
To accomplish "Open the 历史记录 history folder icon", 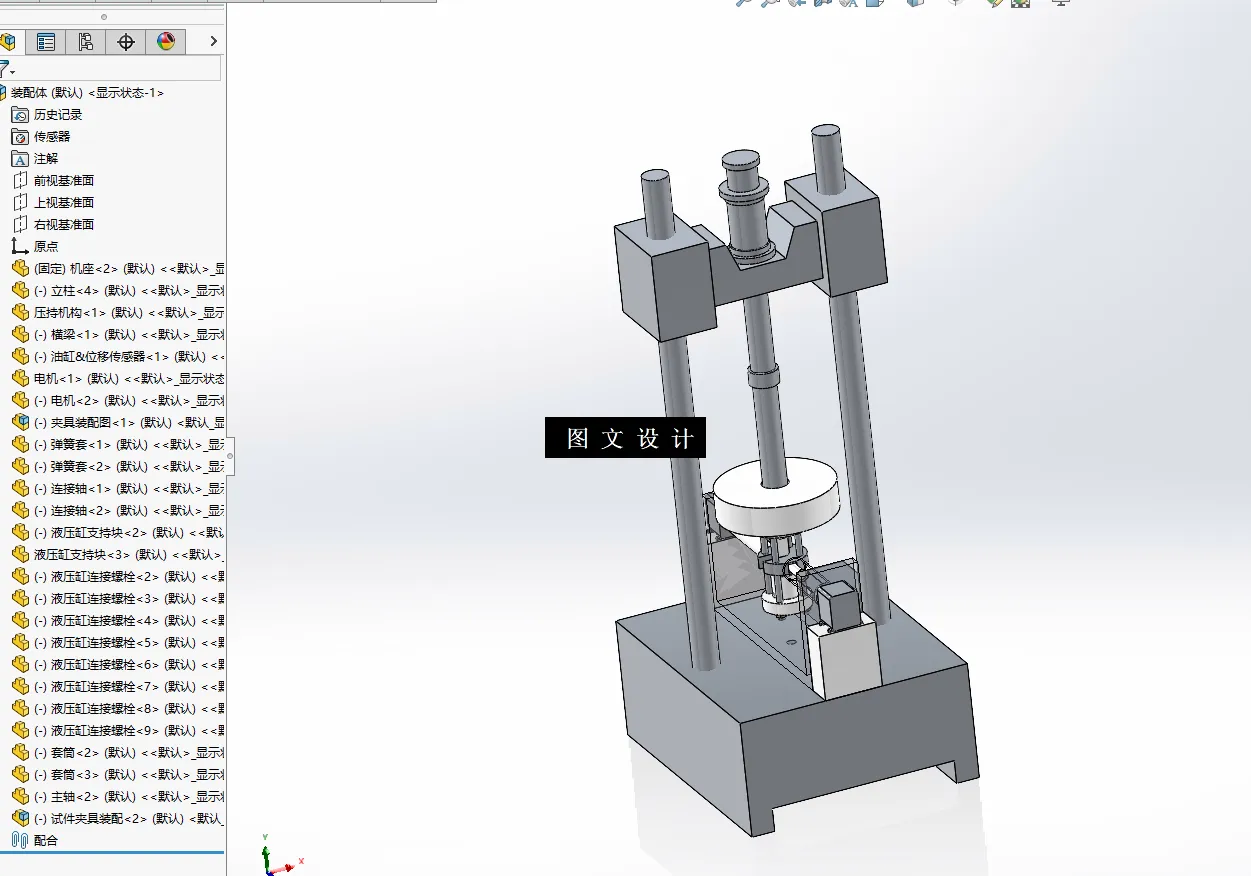I will tap(20, 115).
